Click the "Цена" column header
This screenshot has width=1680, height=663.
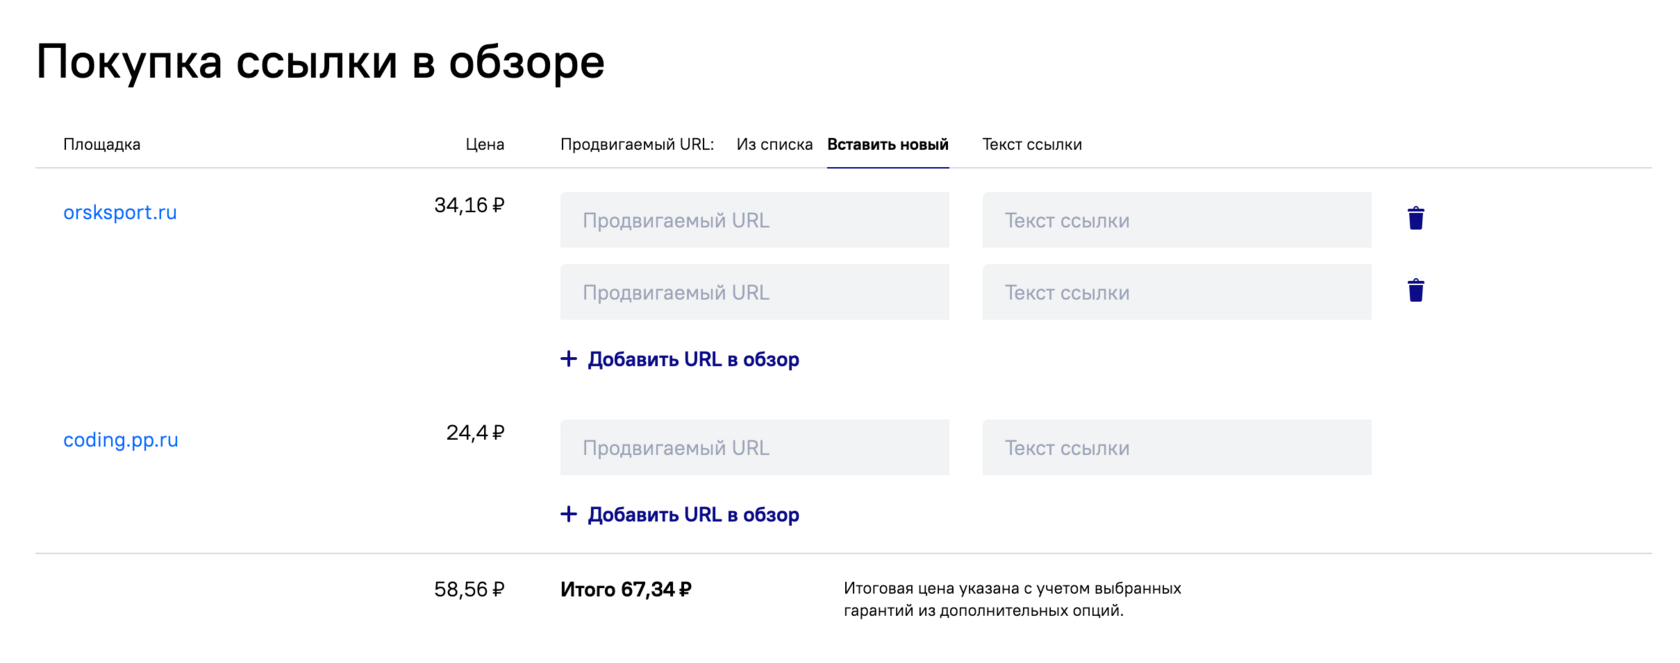point(485,145)
